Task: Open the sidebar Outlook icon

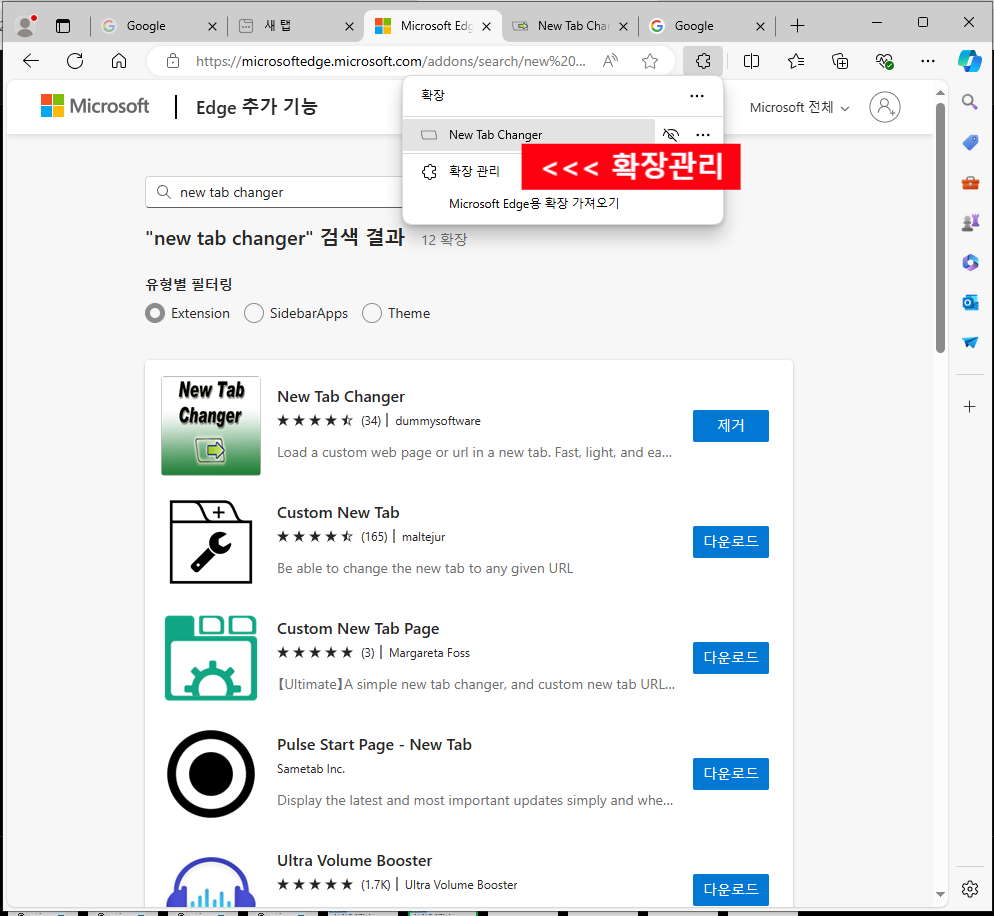Action: click(x=969, y=302)
